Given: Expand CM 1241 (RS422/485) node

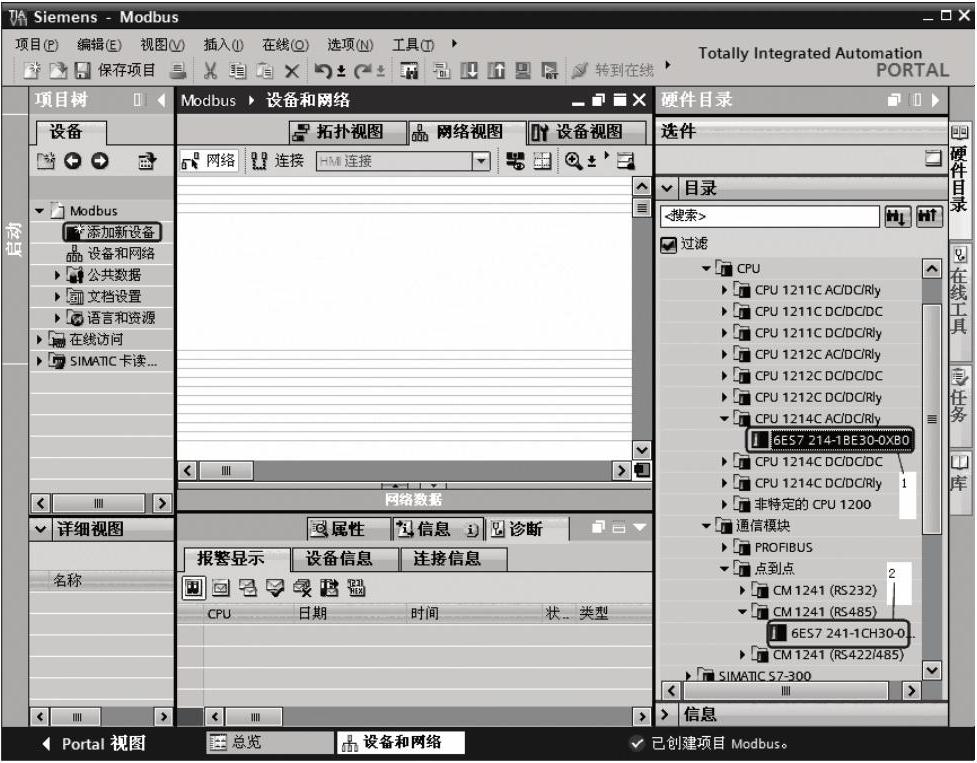Looking at the screenshot, I should click(742, 655).
